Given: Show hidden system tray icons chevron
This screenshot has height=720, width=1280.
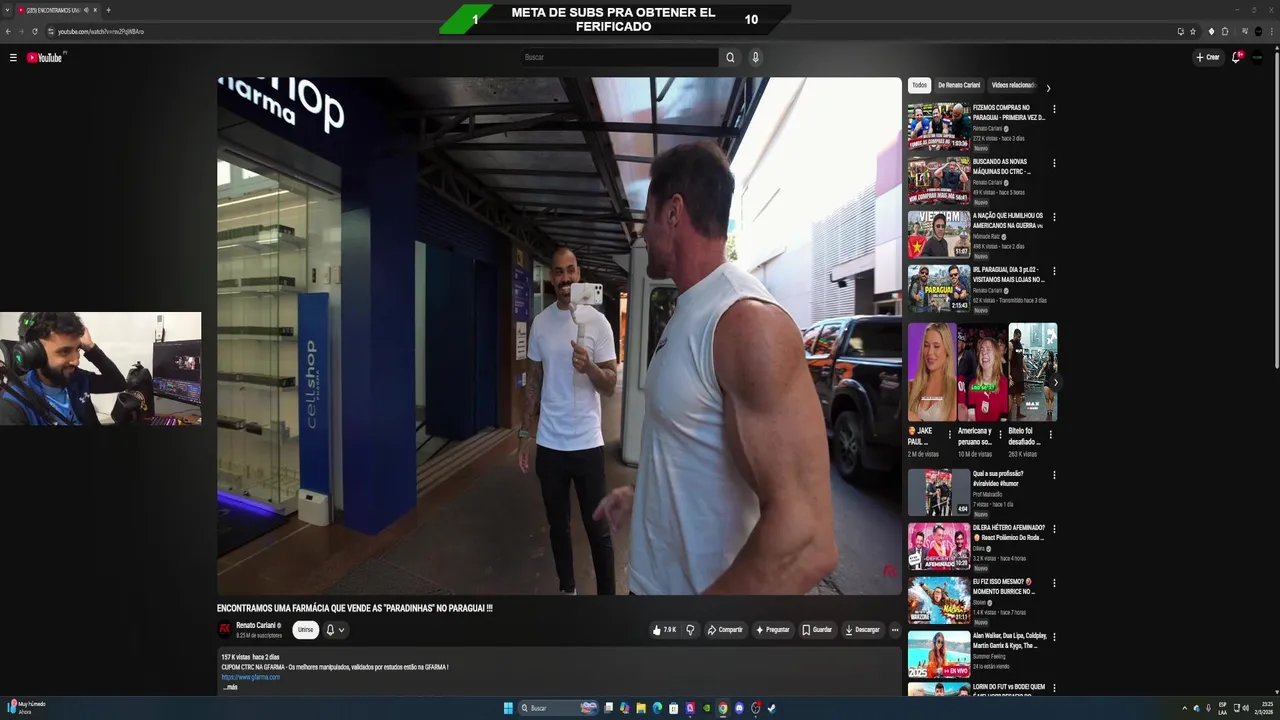Looking at the screenshot, I should click(x=1184, y=708).
